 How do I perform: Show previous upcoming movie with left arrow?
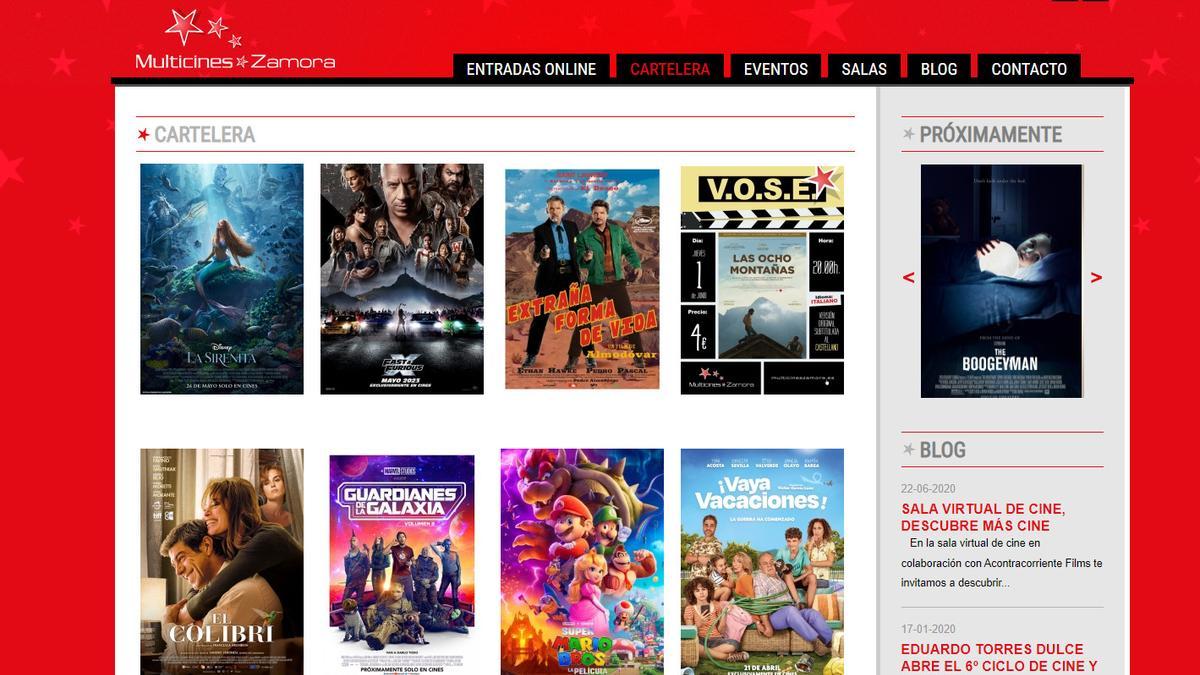[908, 278]
